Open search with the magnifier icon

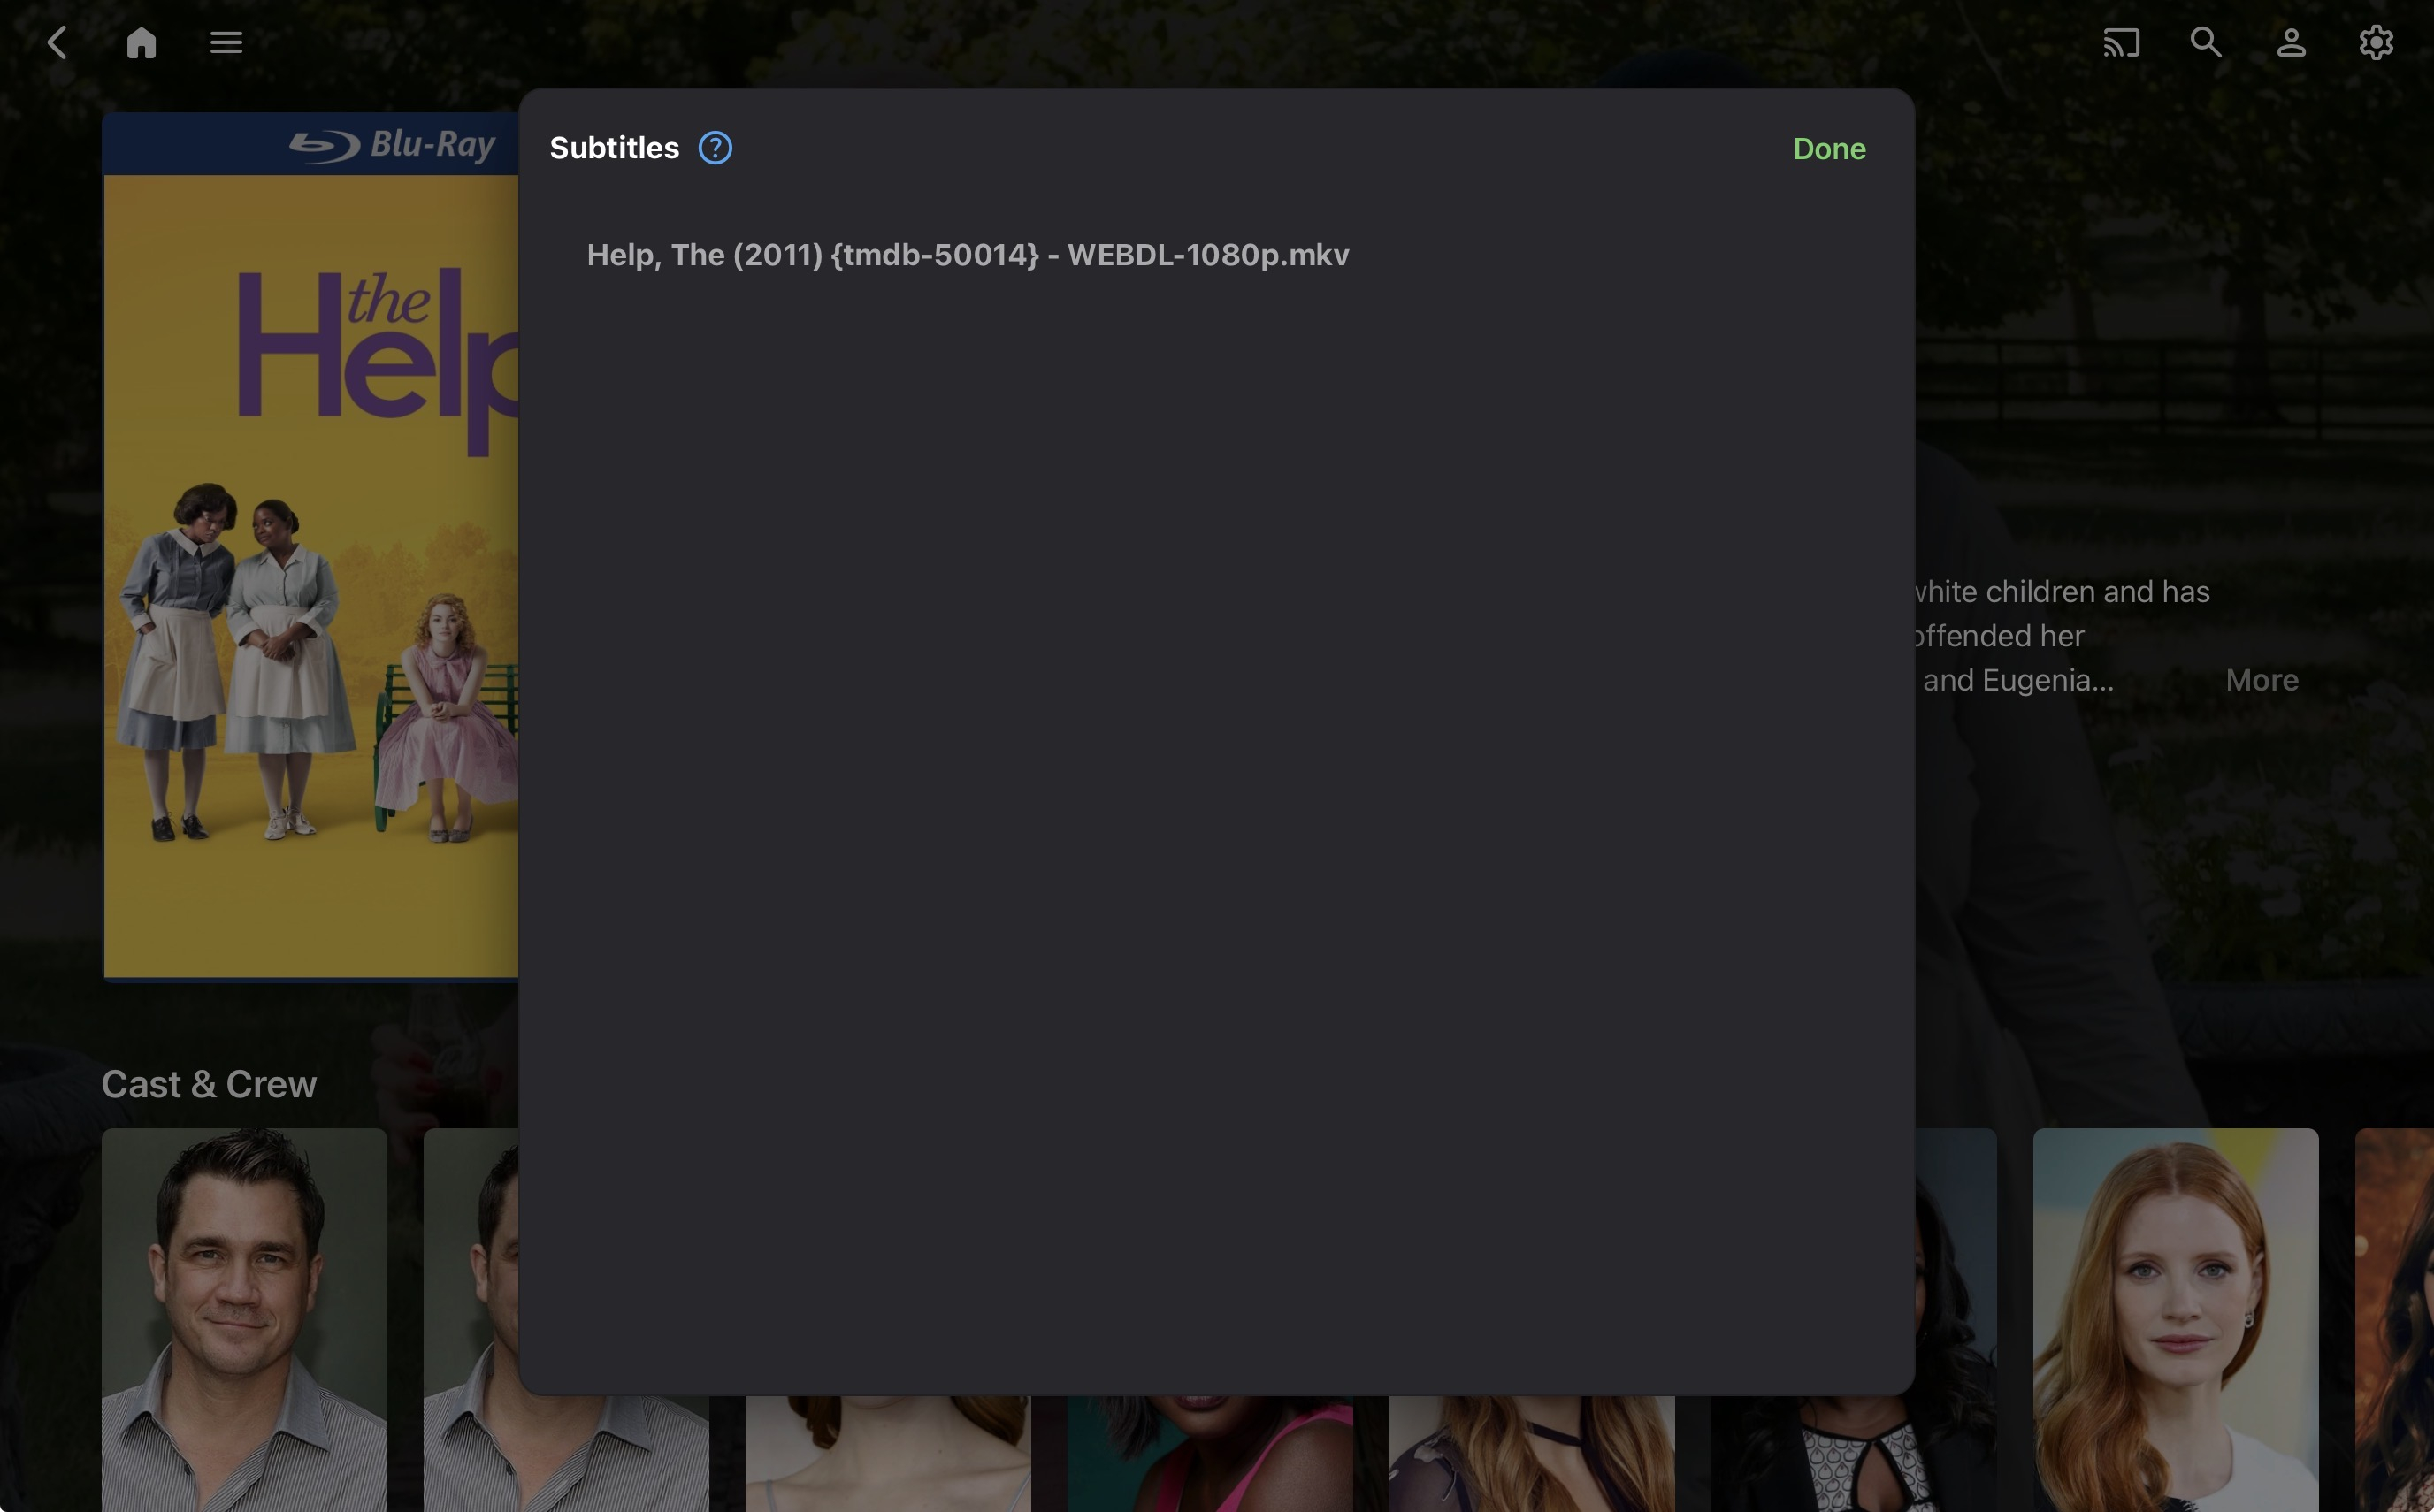click(2205, 43)
